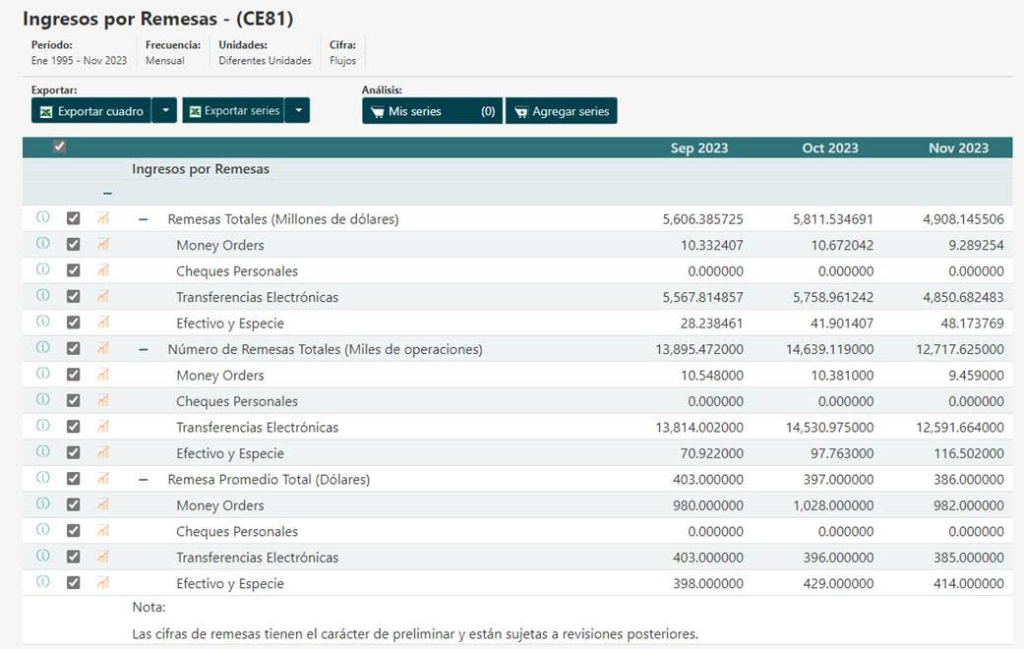Click chart icon for Número de Remesas Totales
Screen dimensions: 1024x649
102,348
